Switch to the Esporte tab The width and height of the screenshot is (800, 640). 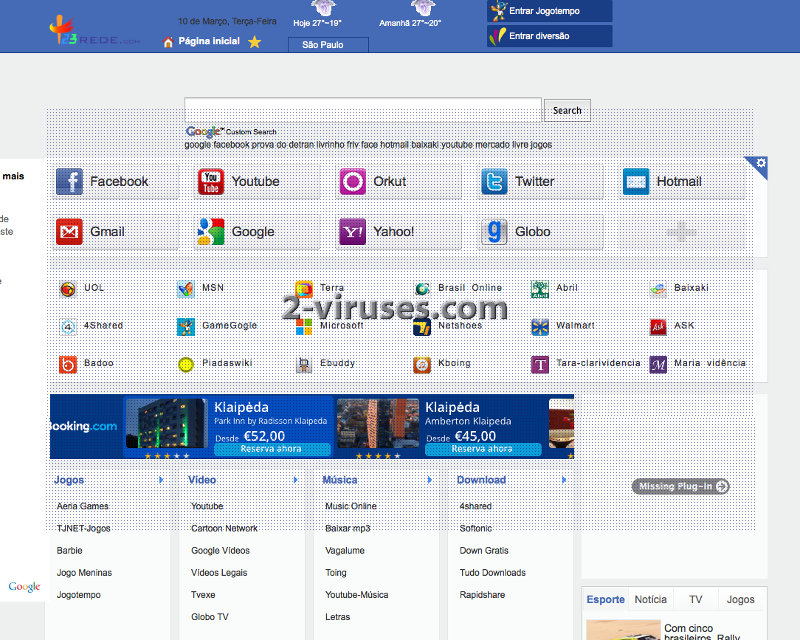pyautogui.click(x=605, y=599)
